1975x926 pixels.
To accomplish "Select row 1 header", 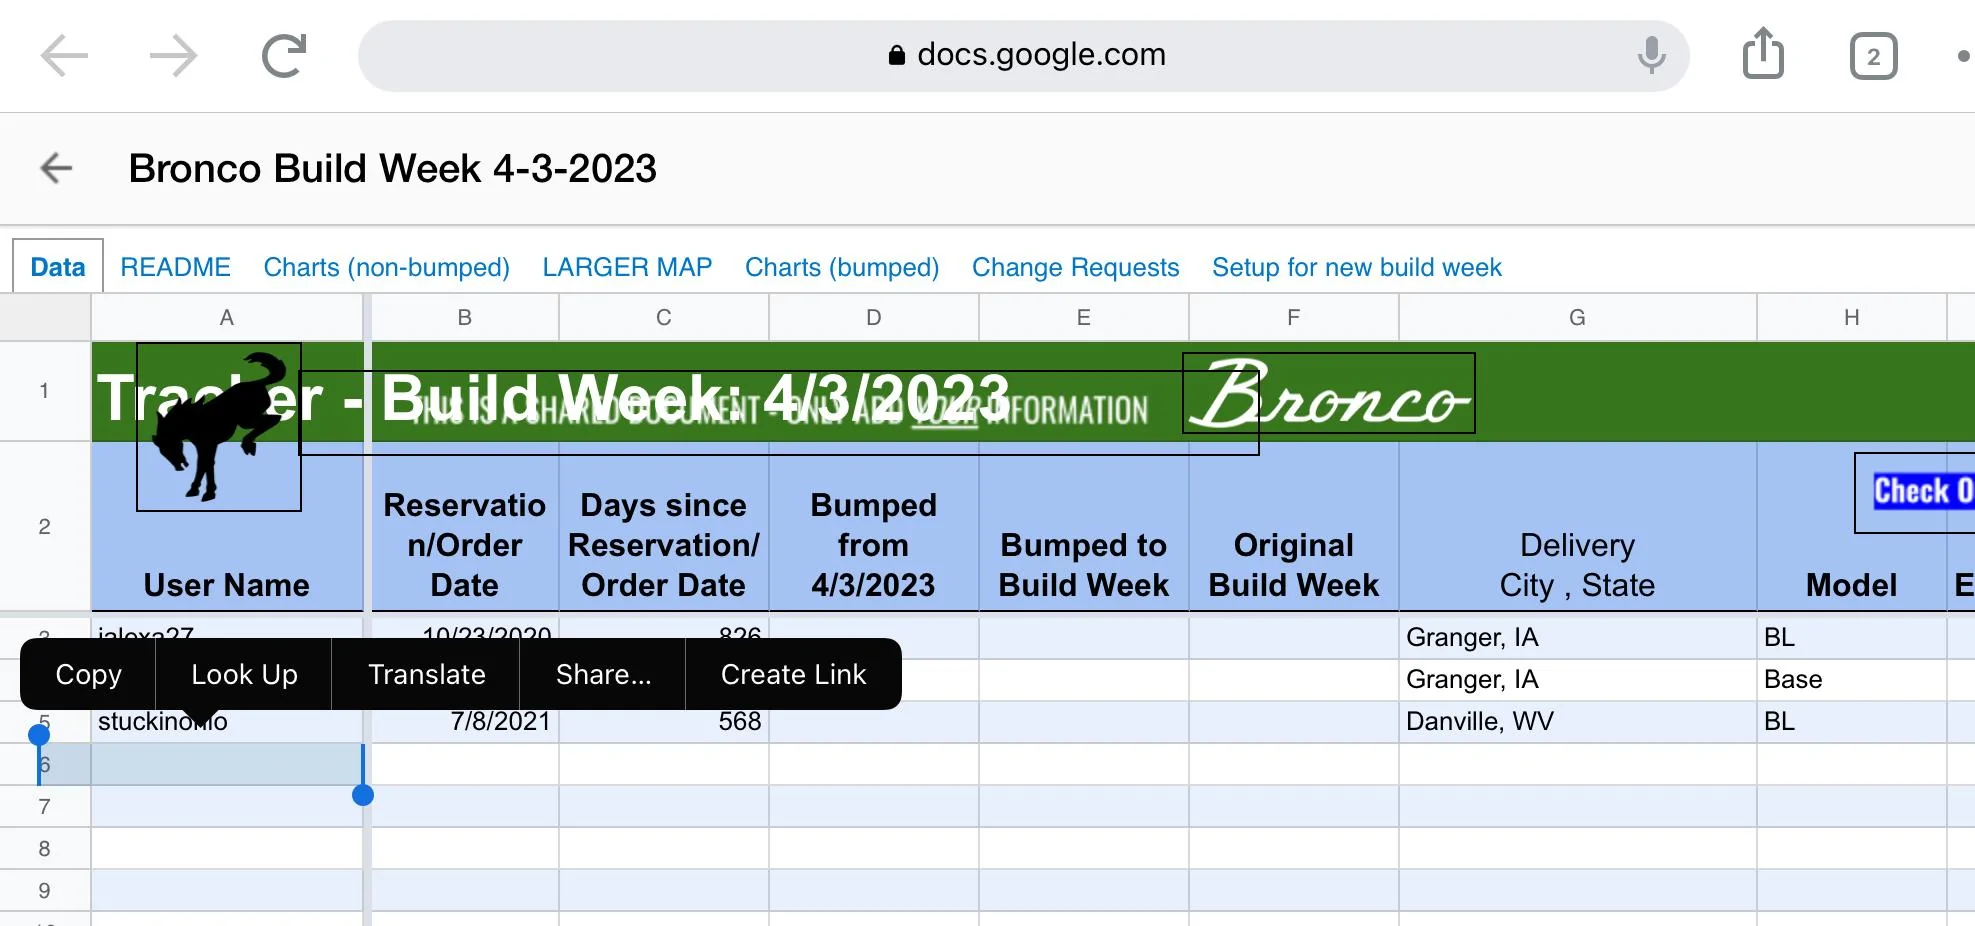I will coord(45,391).
